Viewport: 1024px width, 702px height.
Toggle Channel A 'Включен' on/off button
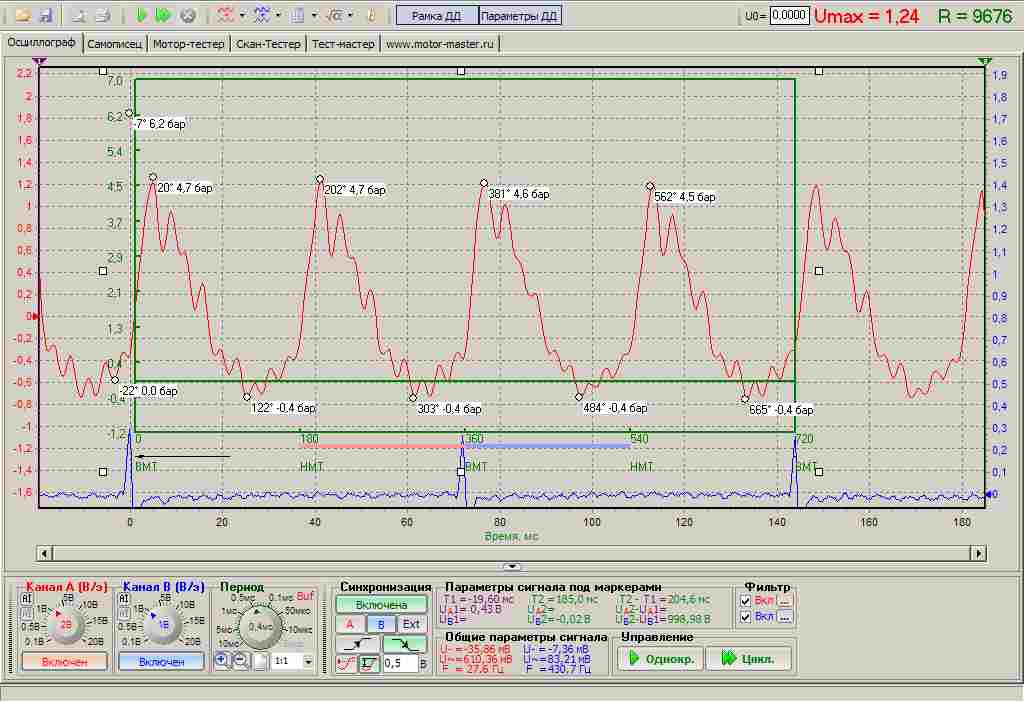point(64,662)
